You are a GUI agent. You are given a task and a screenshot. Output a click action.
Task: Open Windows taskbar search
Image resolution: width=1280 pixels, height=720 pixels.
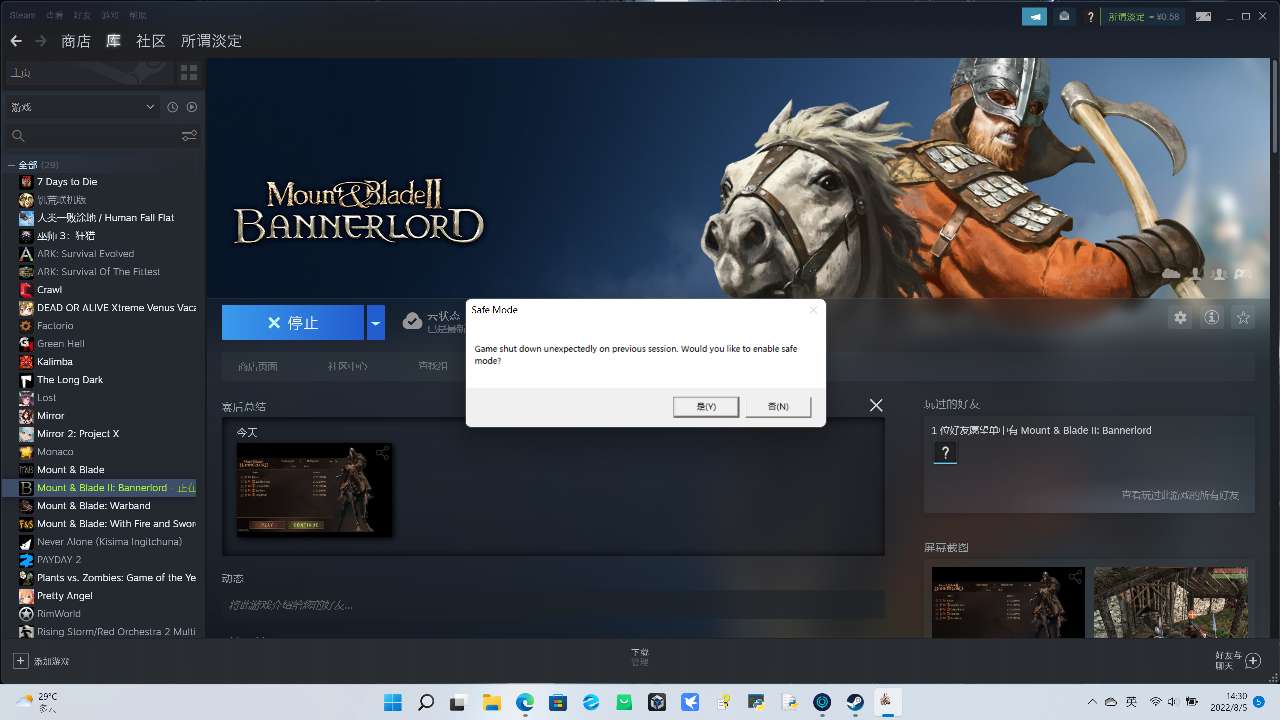(x=426, y=702)
